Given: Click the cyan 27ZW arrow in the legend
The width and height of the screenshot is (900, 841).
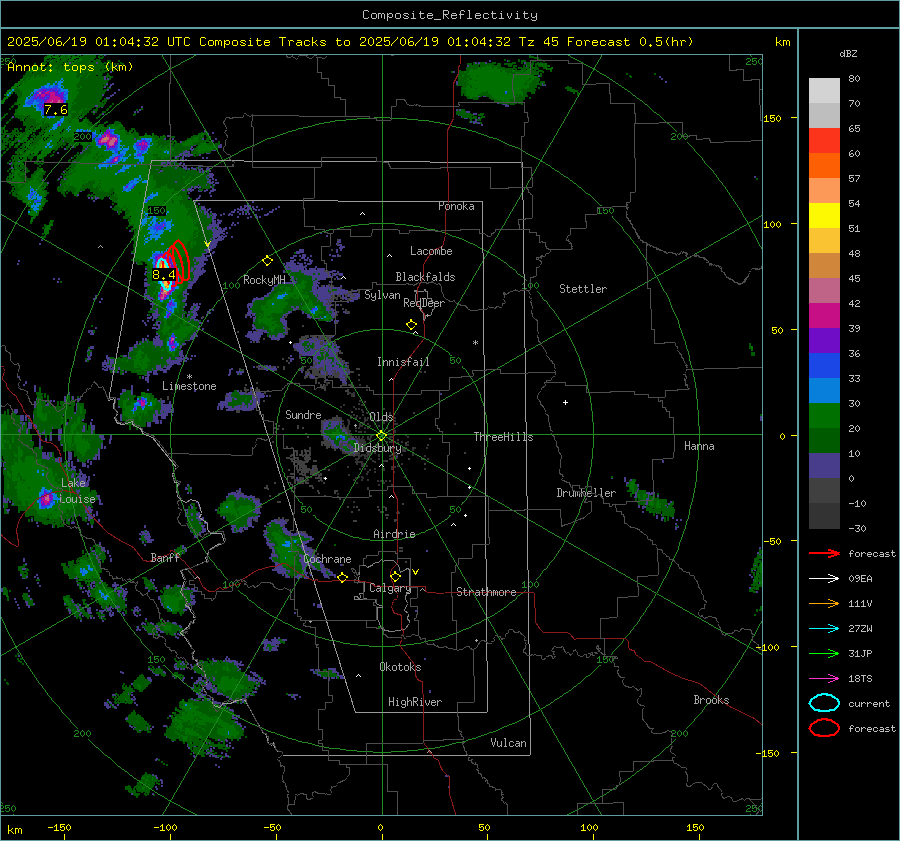Looking at the screenshot, I should pyautogui.click(x=824, y=629).
